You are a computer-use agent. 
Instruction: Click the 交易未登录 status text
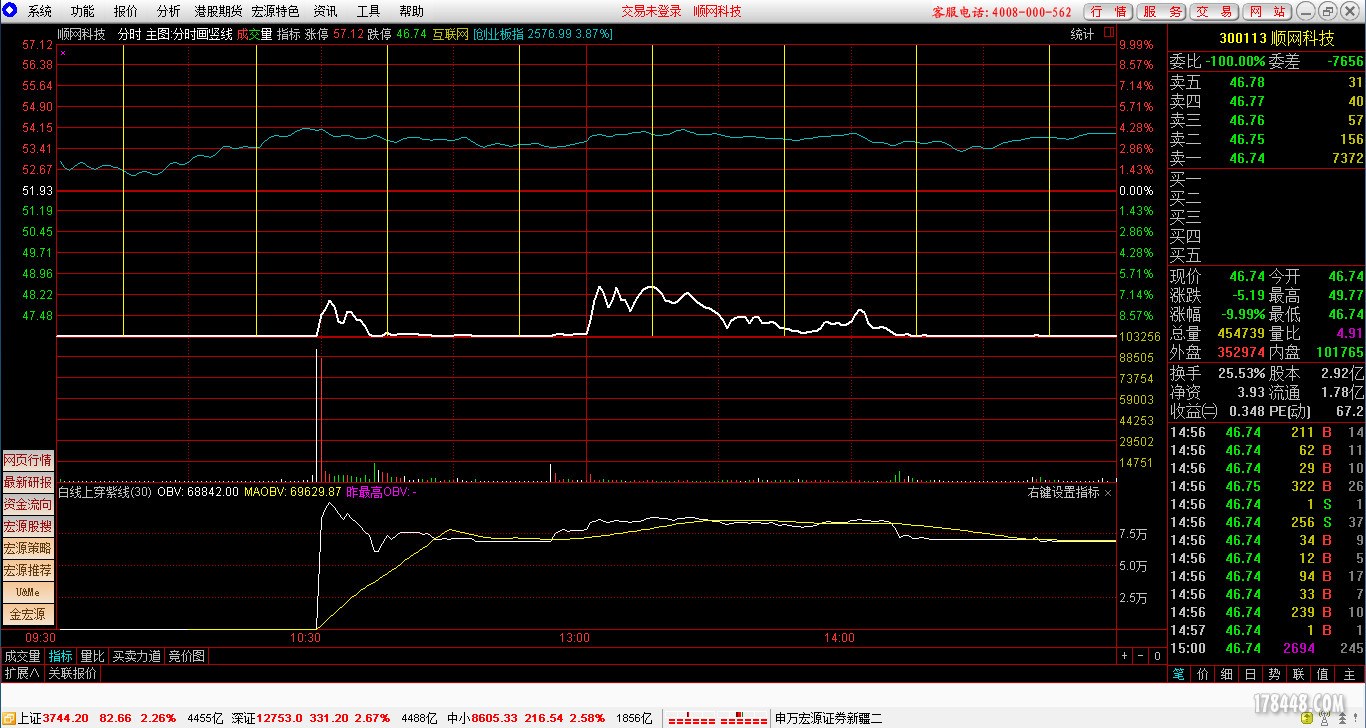coord(652,12)
